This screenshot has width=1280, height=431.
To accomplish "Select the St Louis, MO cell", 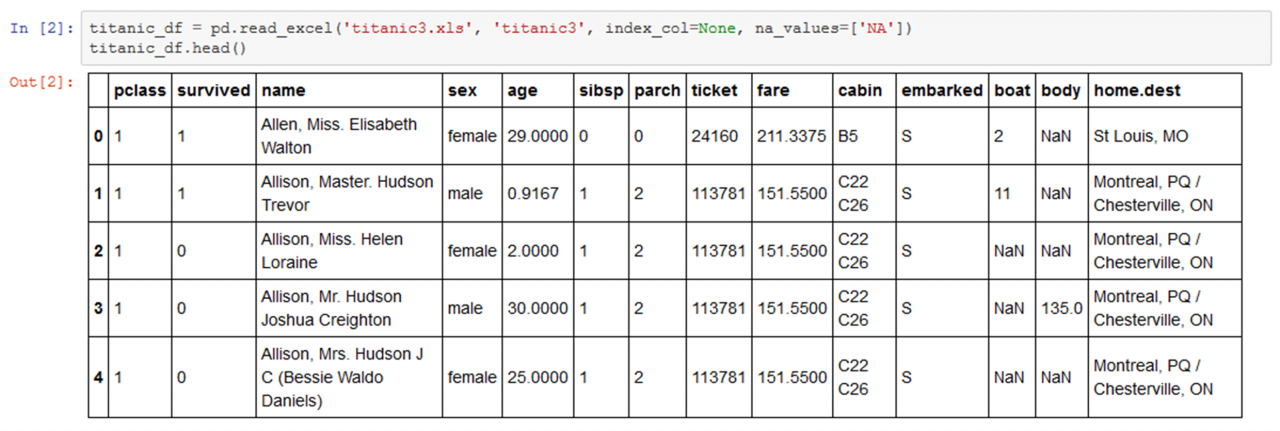I will coord(1165,136).
